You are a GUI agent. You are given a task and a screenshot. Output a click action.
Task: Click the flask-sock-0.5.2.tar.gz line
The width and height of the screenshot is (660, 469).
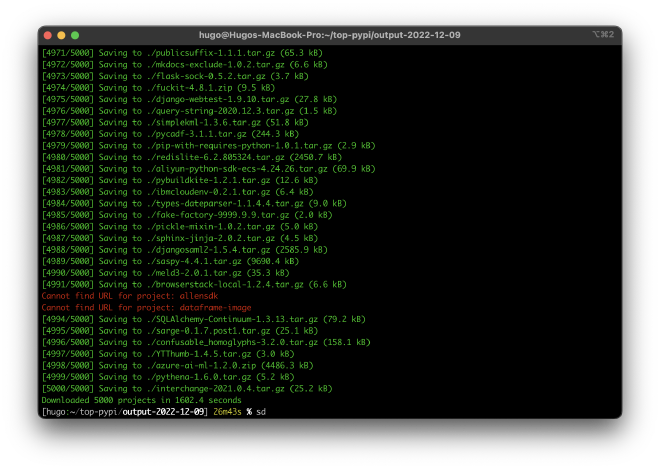[x=175, y=76]
